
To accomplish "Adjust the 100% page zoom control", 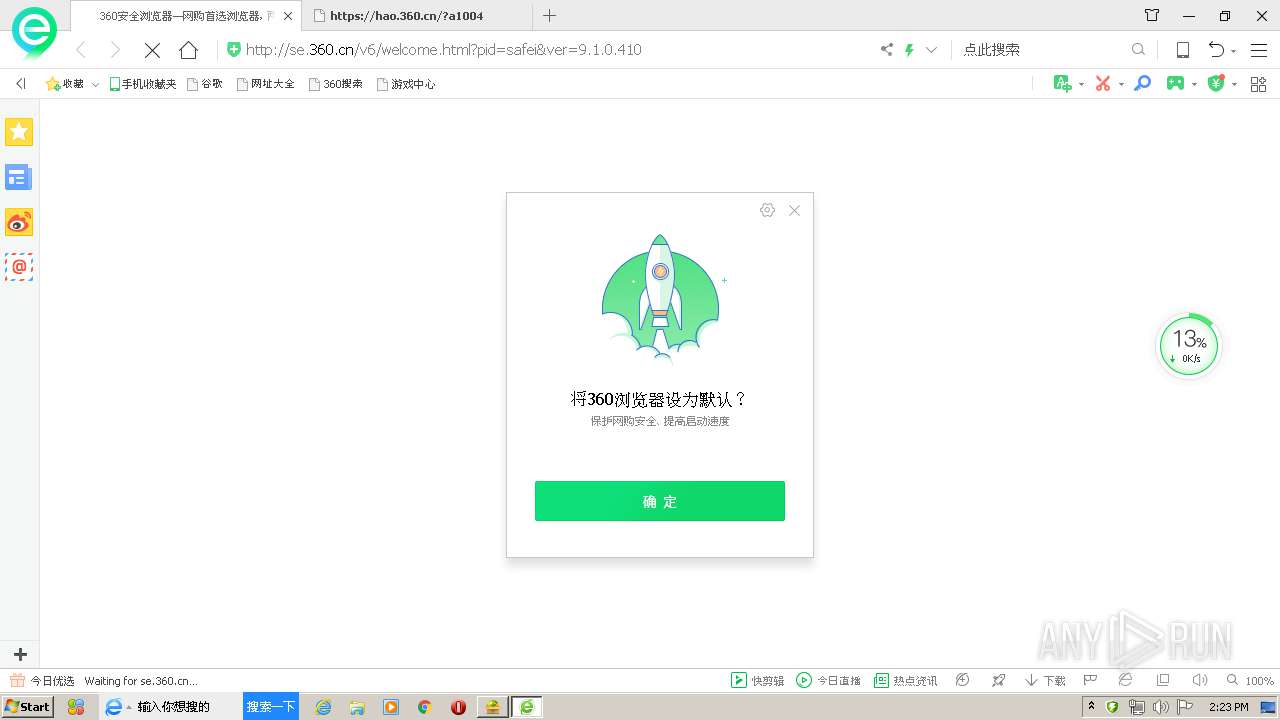I will [x=1250, y=680].
